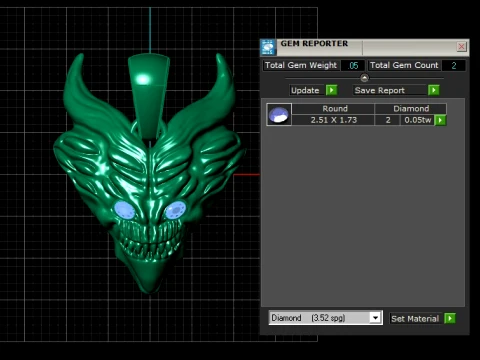Select the round gem thumbnail in the report
480x360 pixels.
tap(279, 114)
